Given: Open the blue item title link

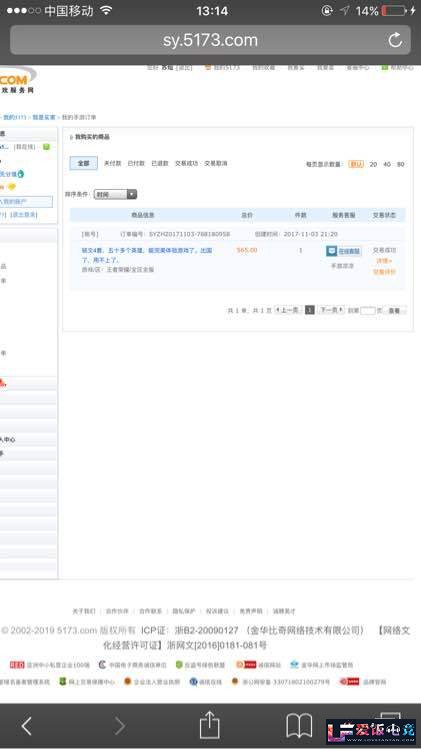Looking at the screenshot, I should point(146,254).
